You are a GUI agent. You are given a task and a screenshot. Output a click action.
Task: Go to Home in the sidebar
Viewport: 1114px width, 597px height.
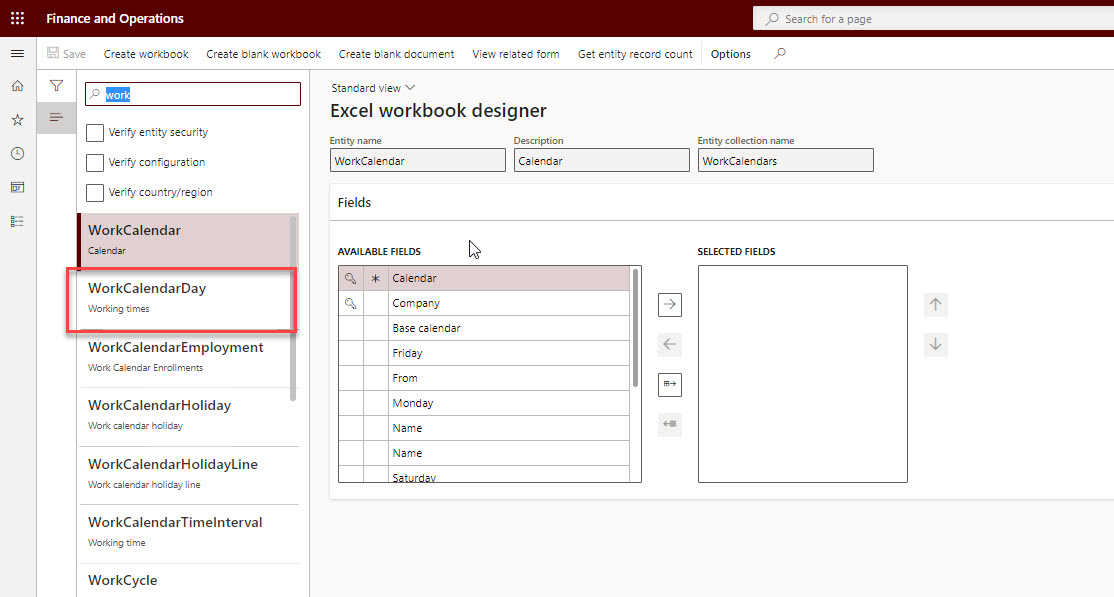[18, 86]
